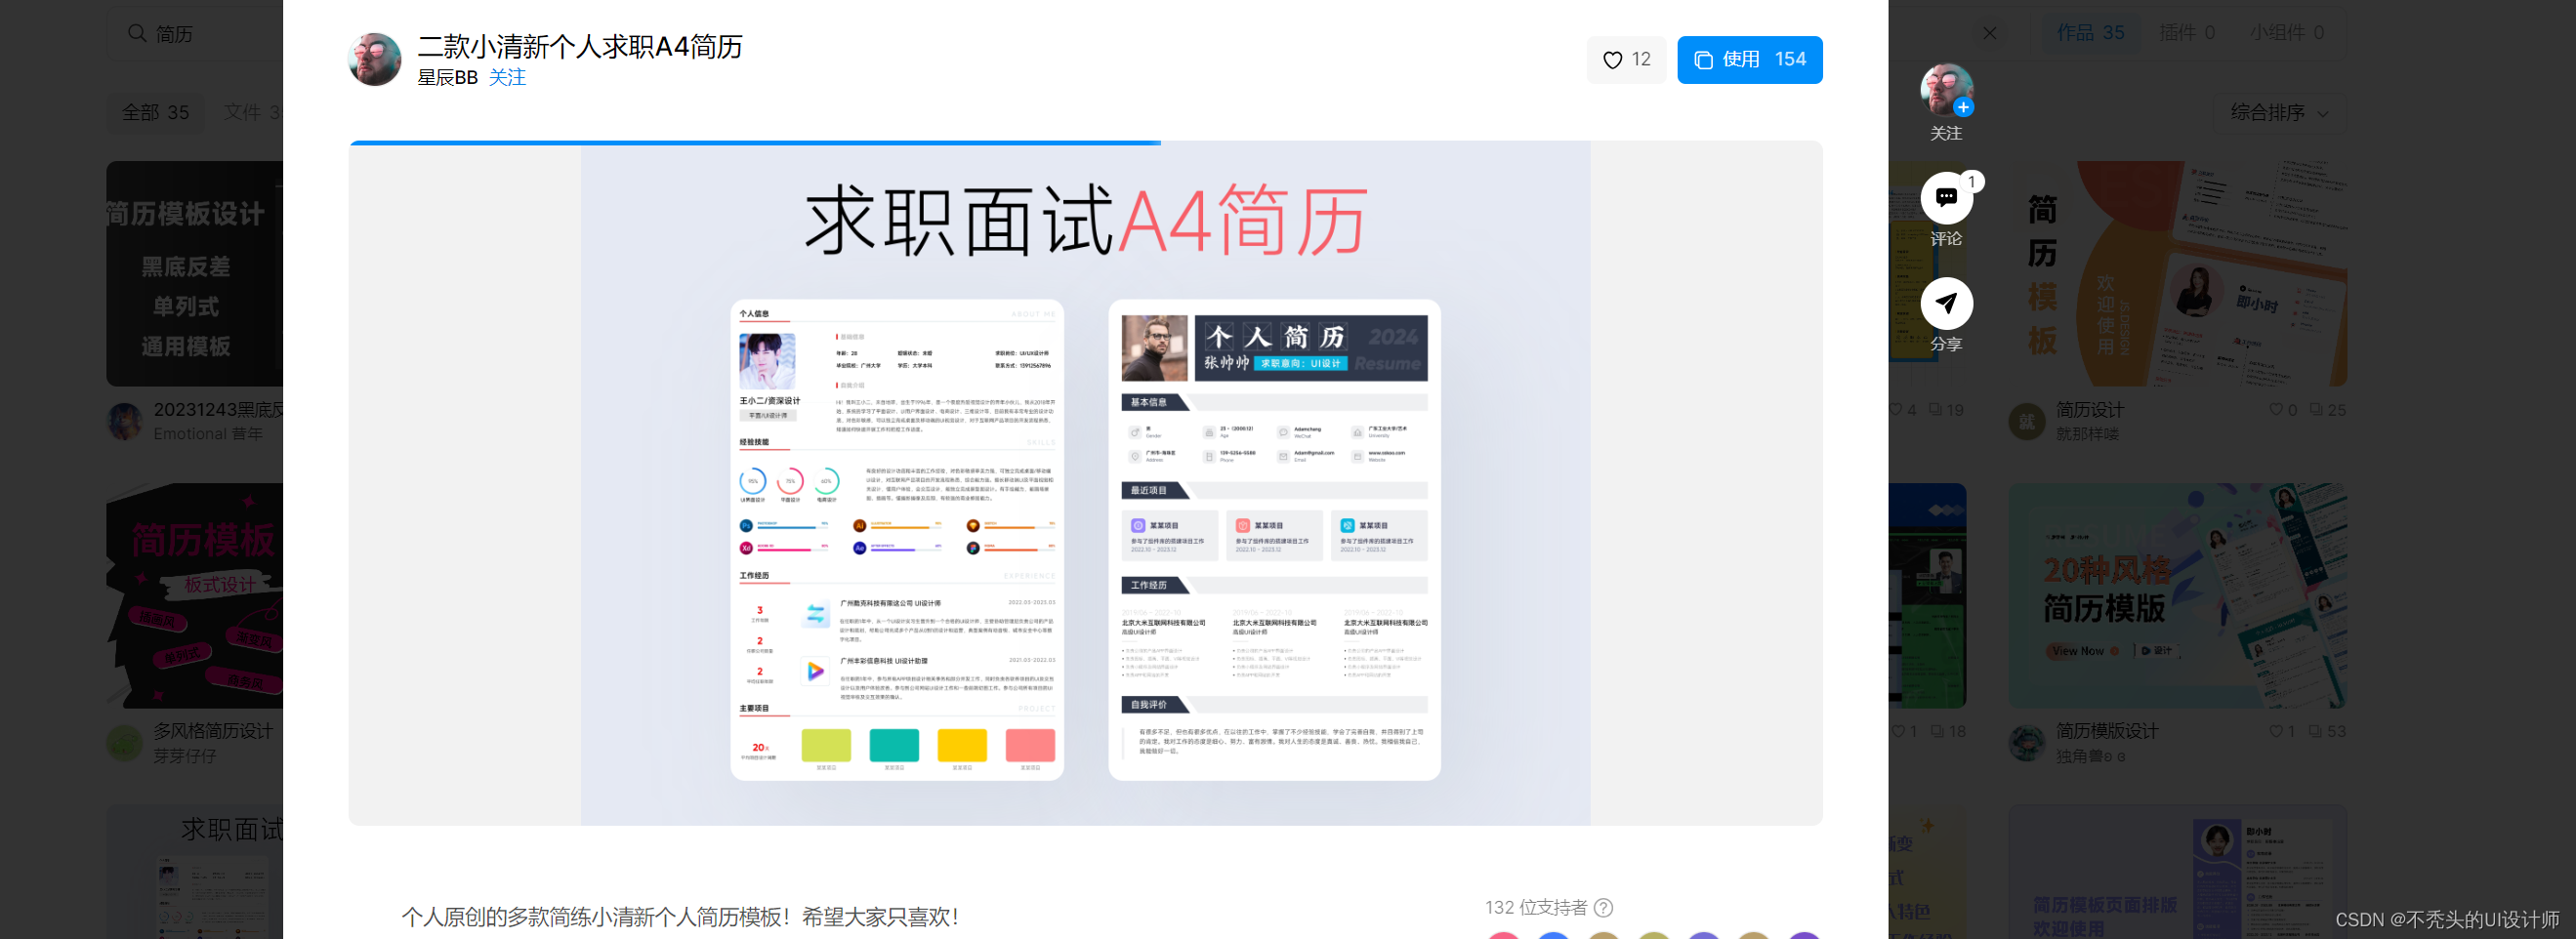Open 星辰BB author avatar in header
This screenshot has height=939, width=2576.
pos(374,59)
